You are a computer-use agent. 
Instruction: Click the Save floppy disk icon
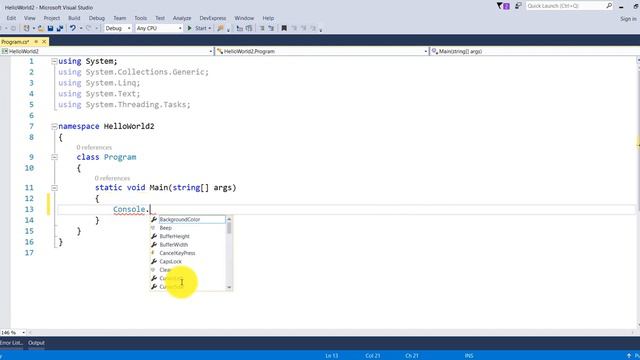pyautogui.click(x=50, y=28)
